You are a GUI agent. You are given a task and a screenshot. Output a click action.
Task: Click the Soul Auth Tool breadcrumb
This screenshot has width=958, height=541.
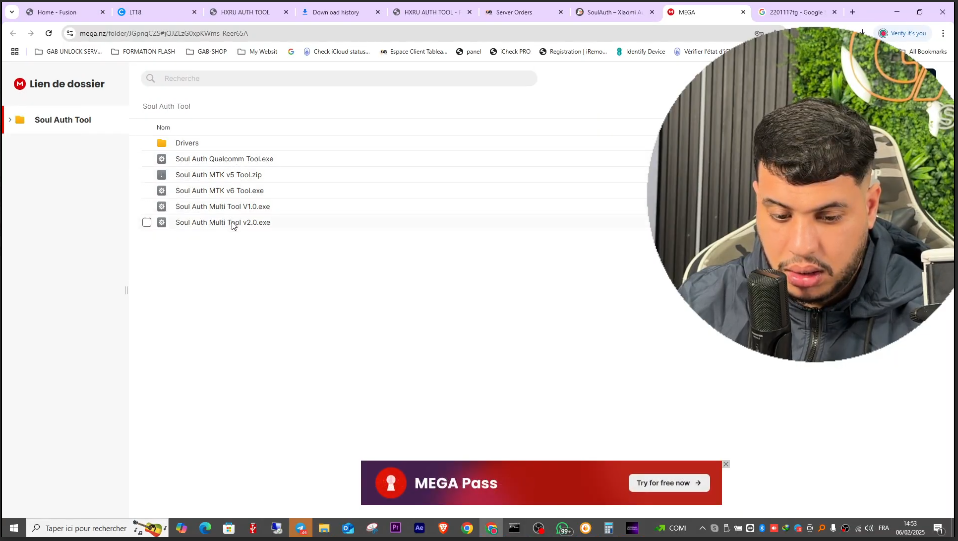pos(166,106)
